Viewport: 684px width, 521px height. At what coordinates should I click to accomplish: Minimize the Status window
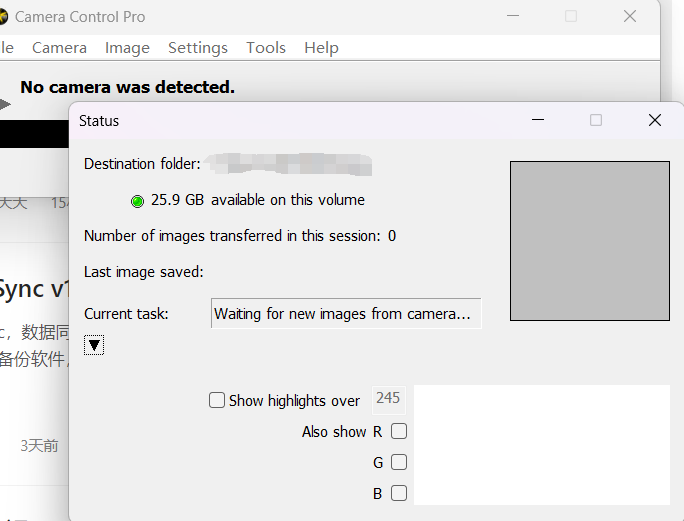pos(538,120)
